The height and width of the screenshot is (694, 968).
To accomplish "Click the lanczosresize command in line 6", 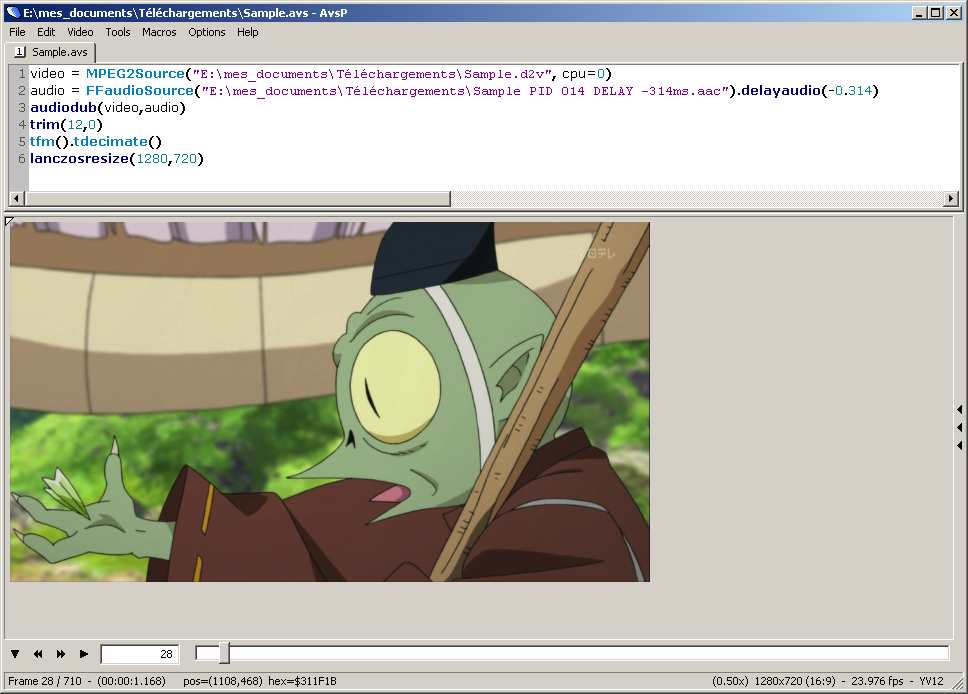I will pos(80,159).
